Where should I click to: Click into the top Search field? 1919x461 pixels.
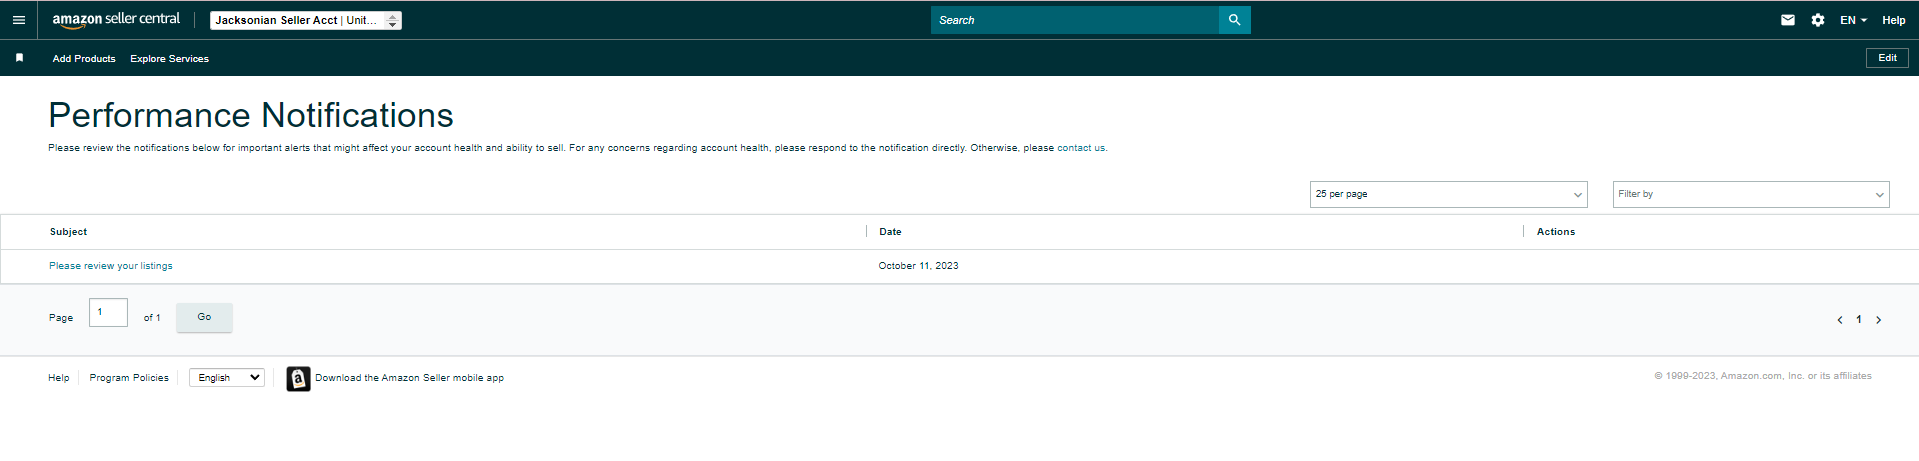coord(1075,20)
